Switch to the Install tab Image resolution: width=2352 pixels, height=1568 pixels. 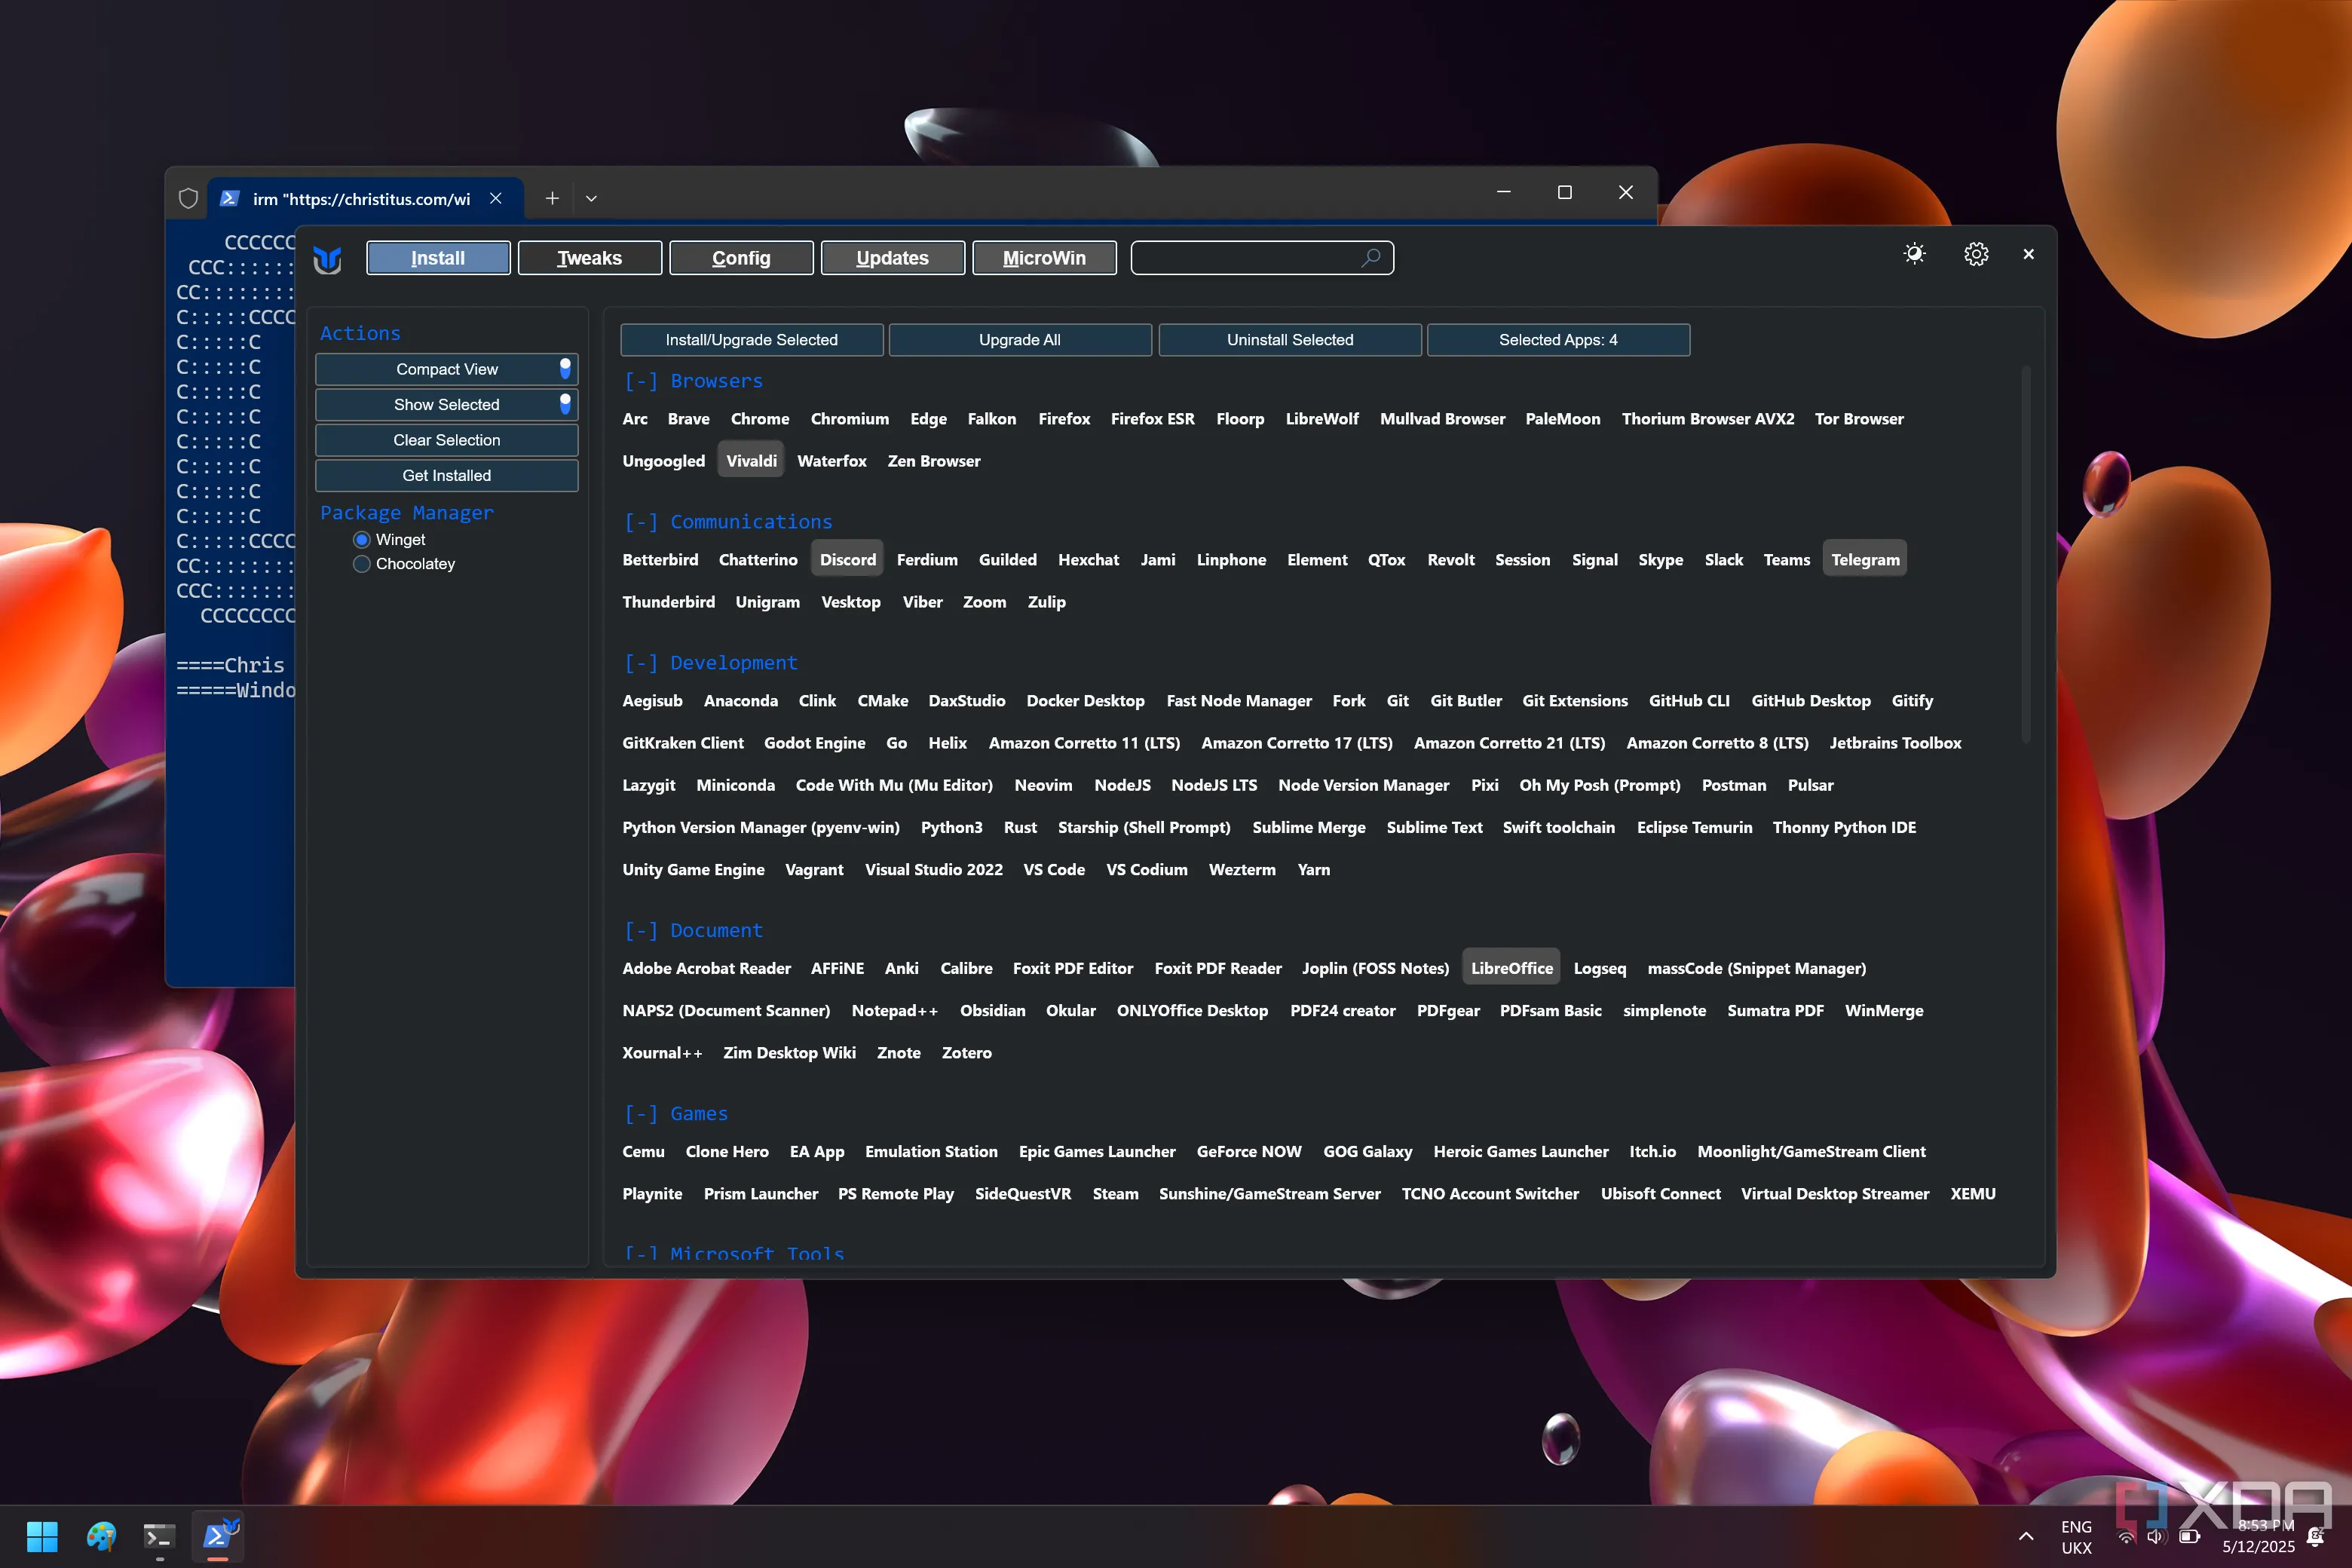click(438, 258)
